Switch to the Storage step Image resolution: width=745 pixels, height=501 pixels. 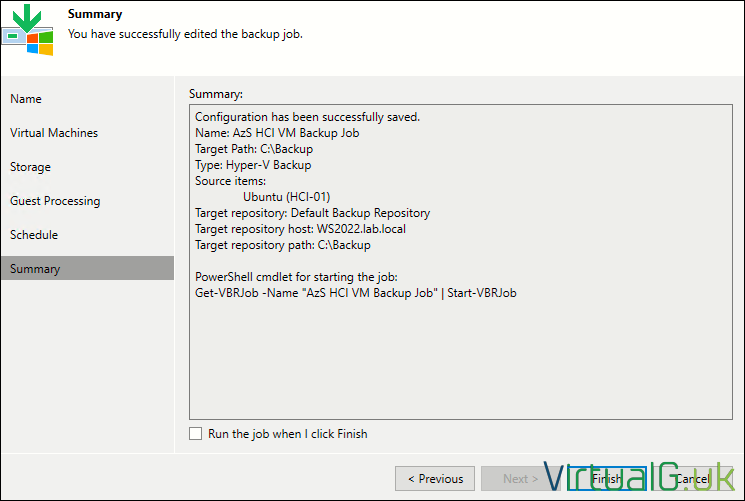[x=30, y=167]
